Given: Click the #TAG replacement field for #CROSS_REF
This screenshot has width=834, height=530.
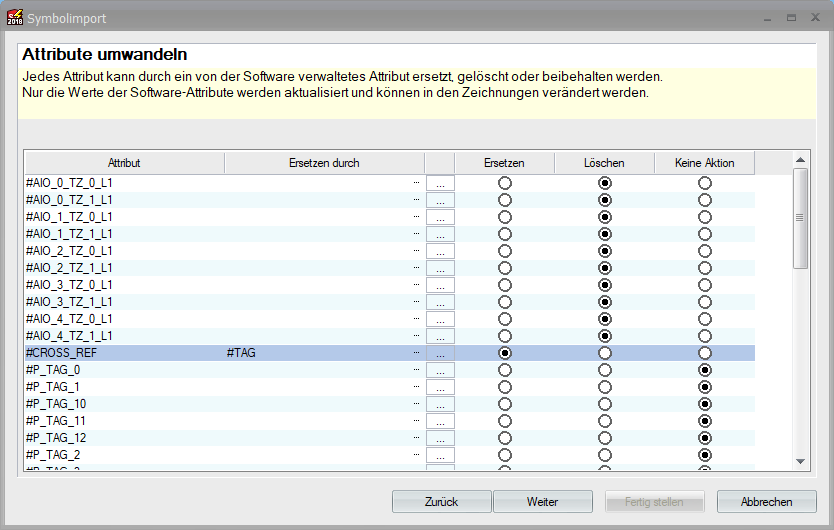Looking at the screenshot, I should [x=320, y=353].
